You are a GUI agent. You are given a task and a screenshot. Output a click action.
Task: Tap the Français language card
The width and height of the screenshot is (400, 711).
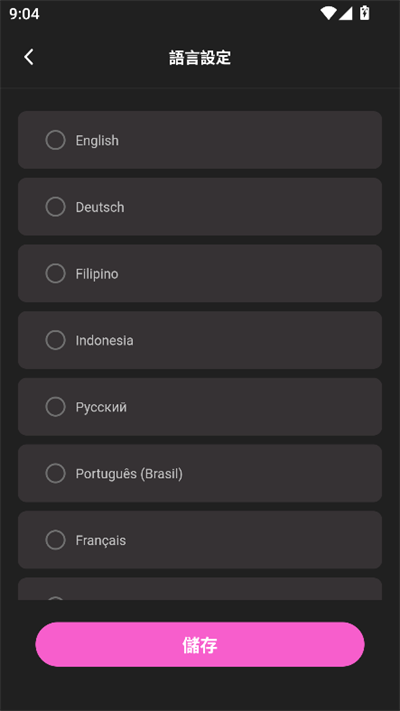tap(200, 540)
